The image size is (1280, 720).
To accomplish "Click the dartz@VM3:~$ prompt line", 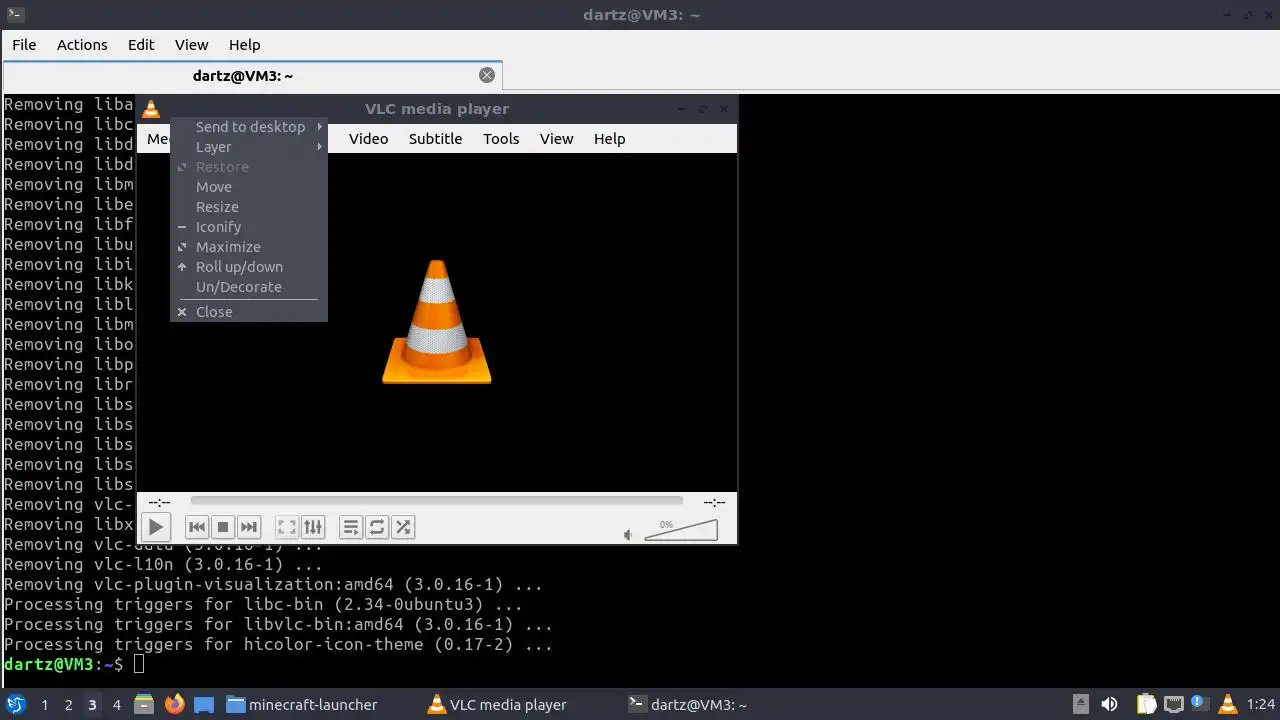I will (x=74, y=664).
